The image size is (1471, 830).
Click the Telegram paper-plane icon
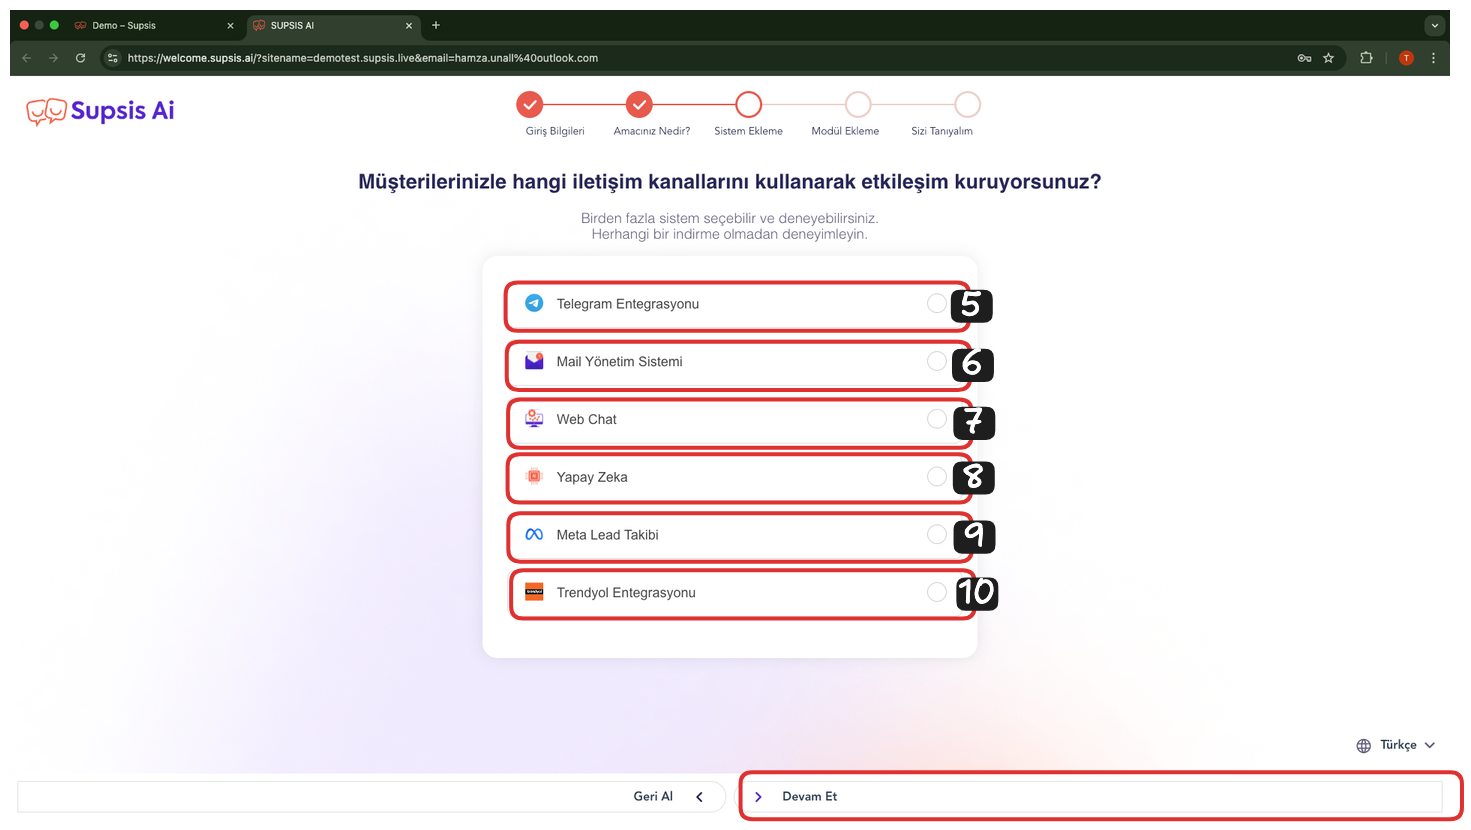pos(534,303)
